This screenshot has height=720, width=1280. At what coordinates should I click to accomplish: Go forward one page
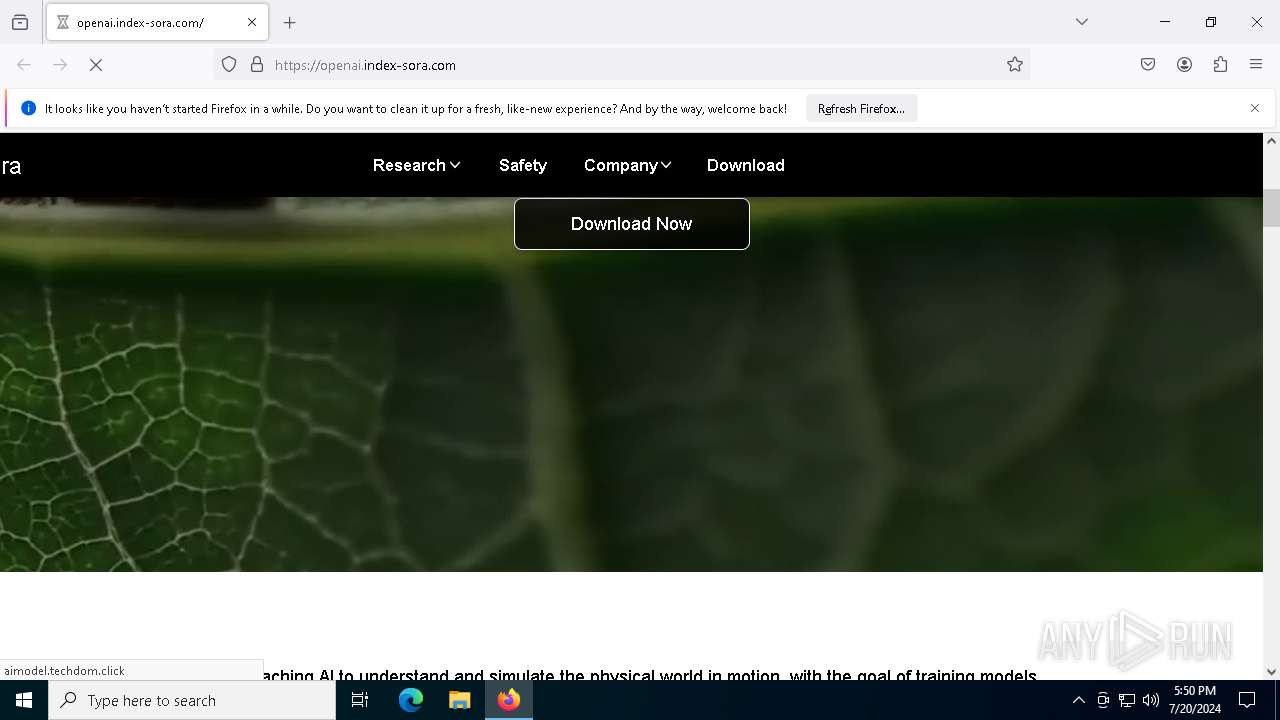point(60,65)
